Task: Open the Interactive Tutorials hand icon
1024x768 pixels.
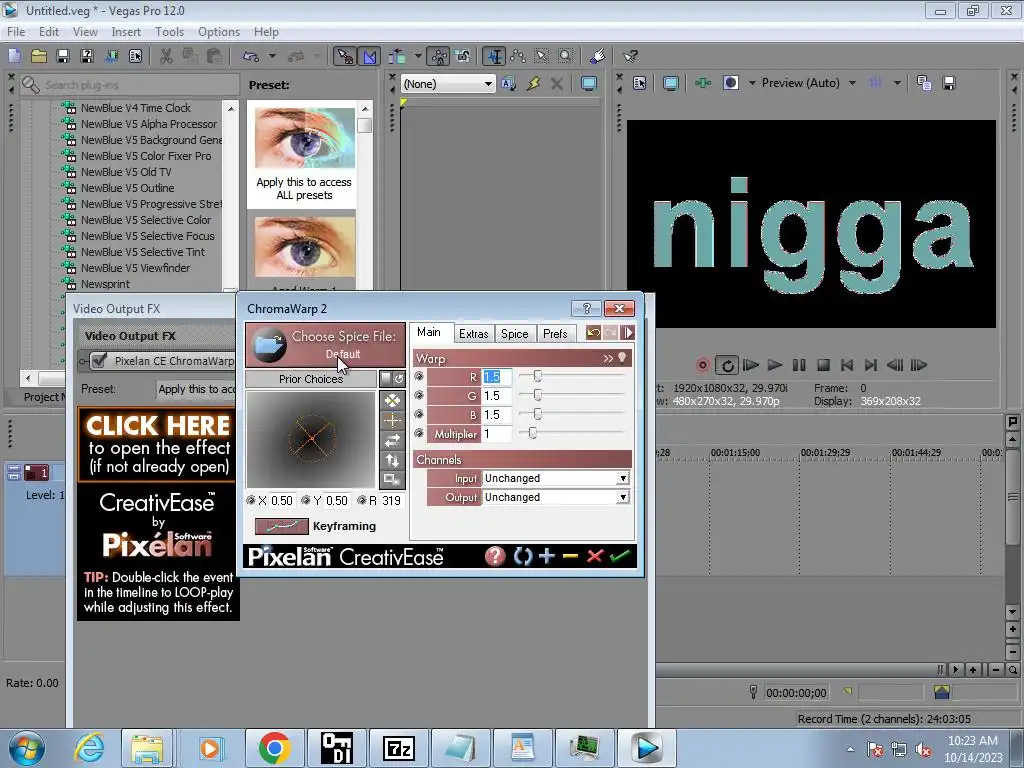Action: pos(598,56)
